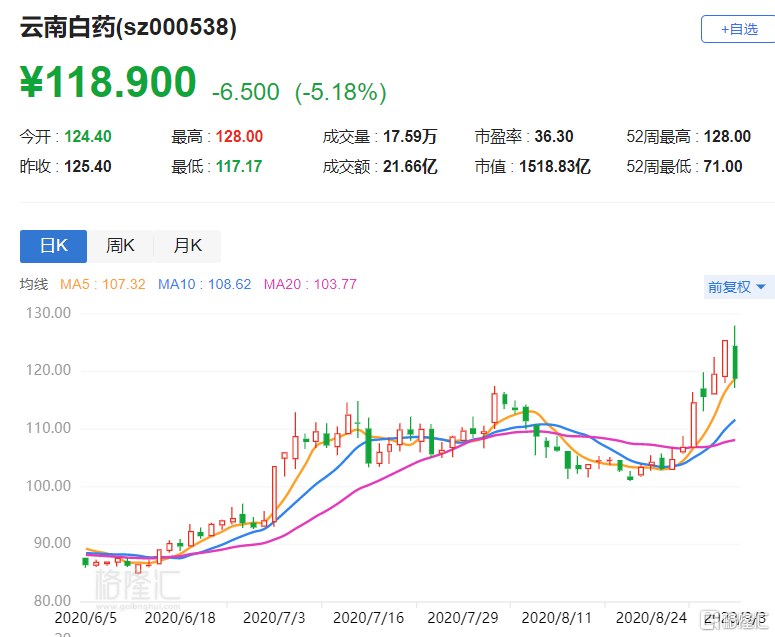Screen dimensions: 775x637
Task: Click the 最高 value 128.00
Action: click(239, 136)
